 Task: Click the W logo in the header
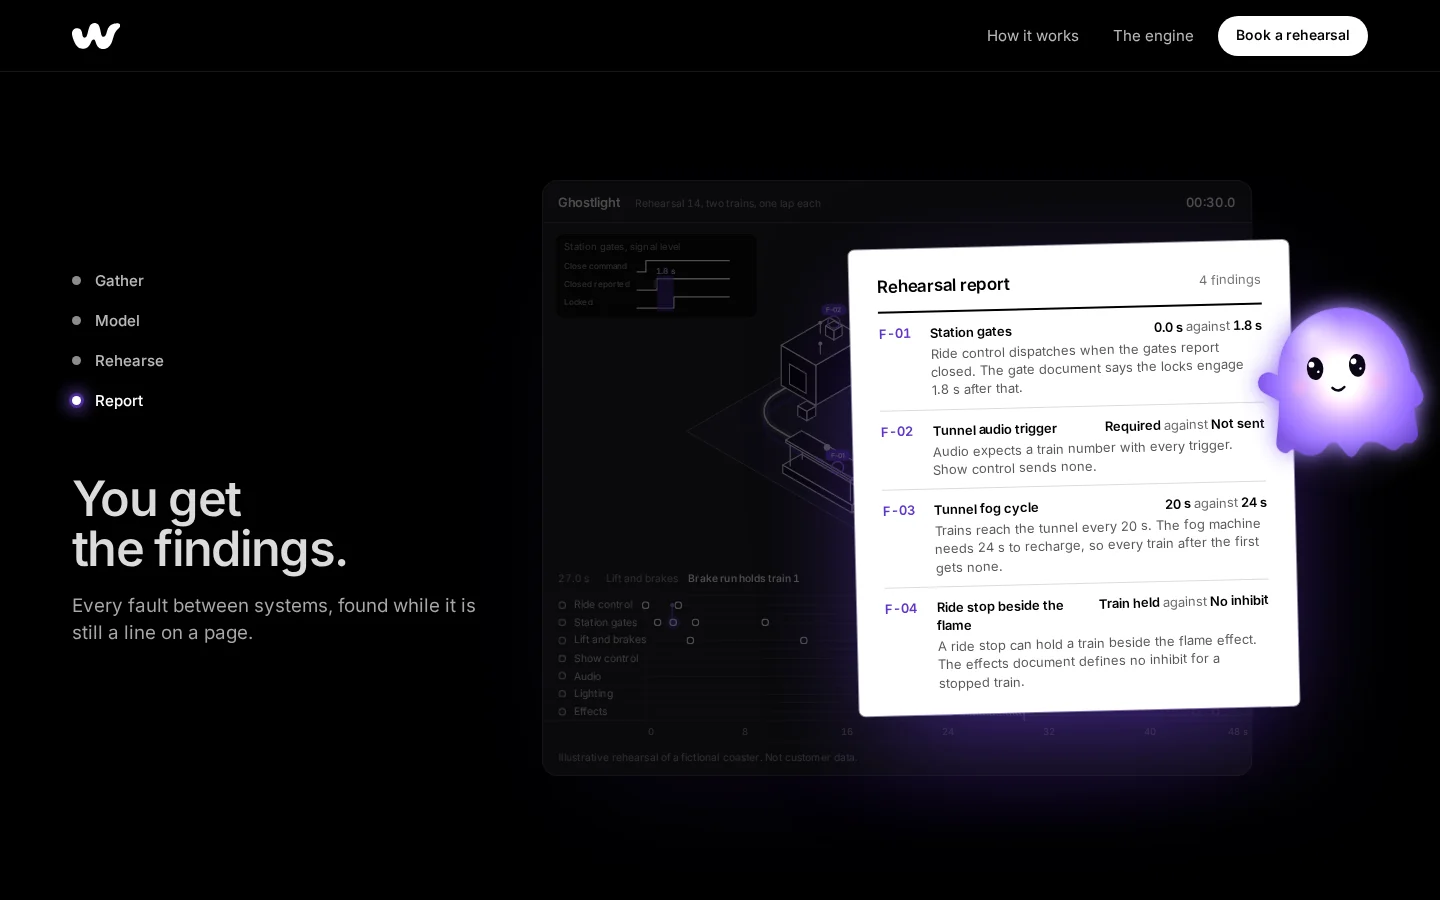click(96, 36)
